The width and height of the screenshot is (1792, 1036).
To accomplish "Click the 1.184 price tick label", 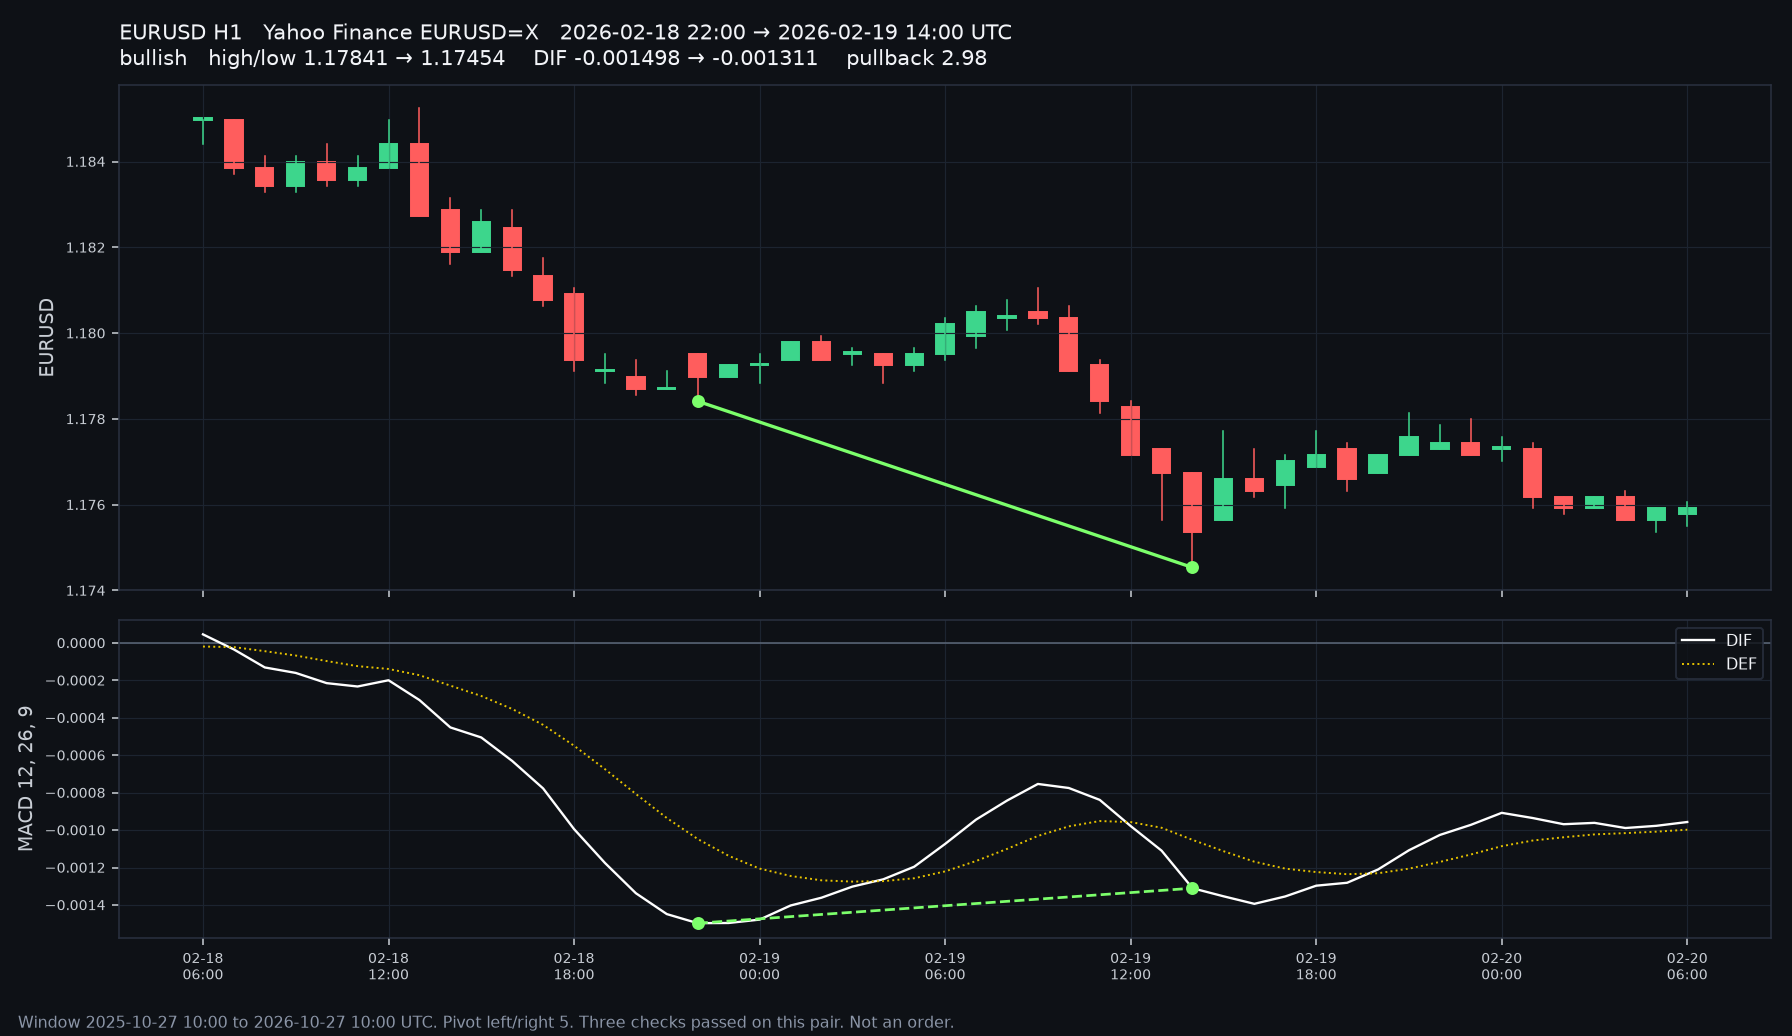I will point(86,162).
